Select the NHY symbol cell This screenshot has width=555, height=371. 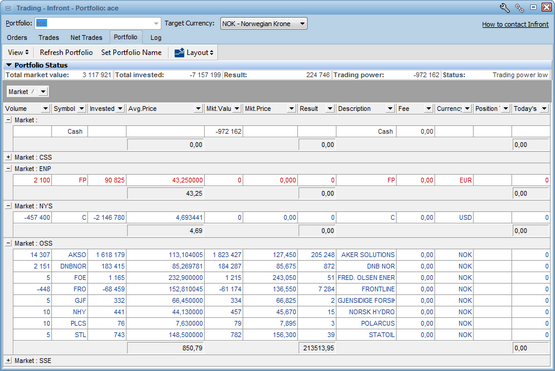tap(69, 312)
